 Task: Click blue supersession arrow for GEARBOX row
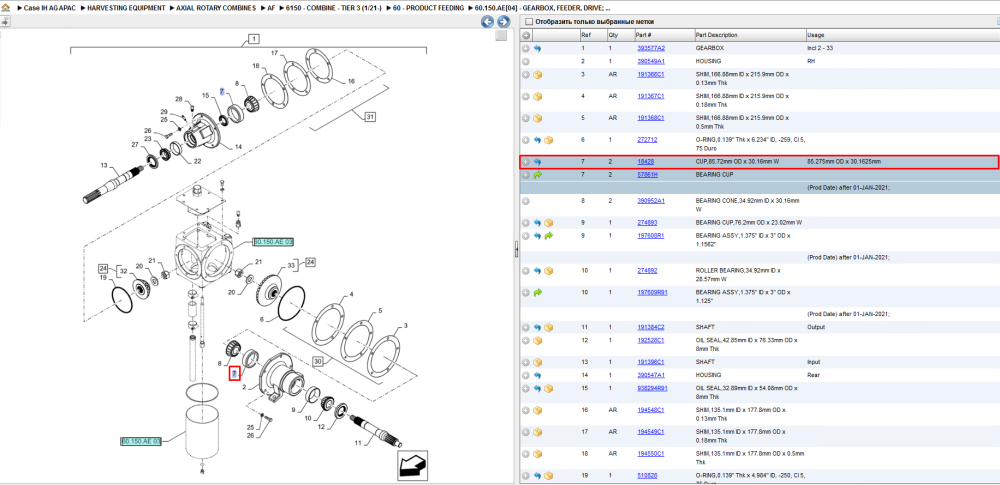(x=538, y=48)
